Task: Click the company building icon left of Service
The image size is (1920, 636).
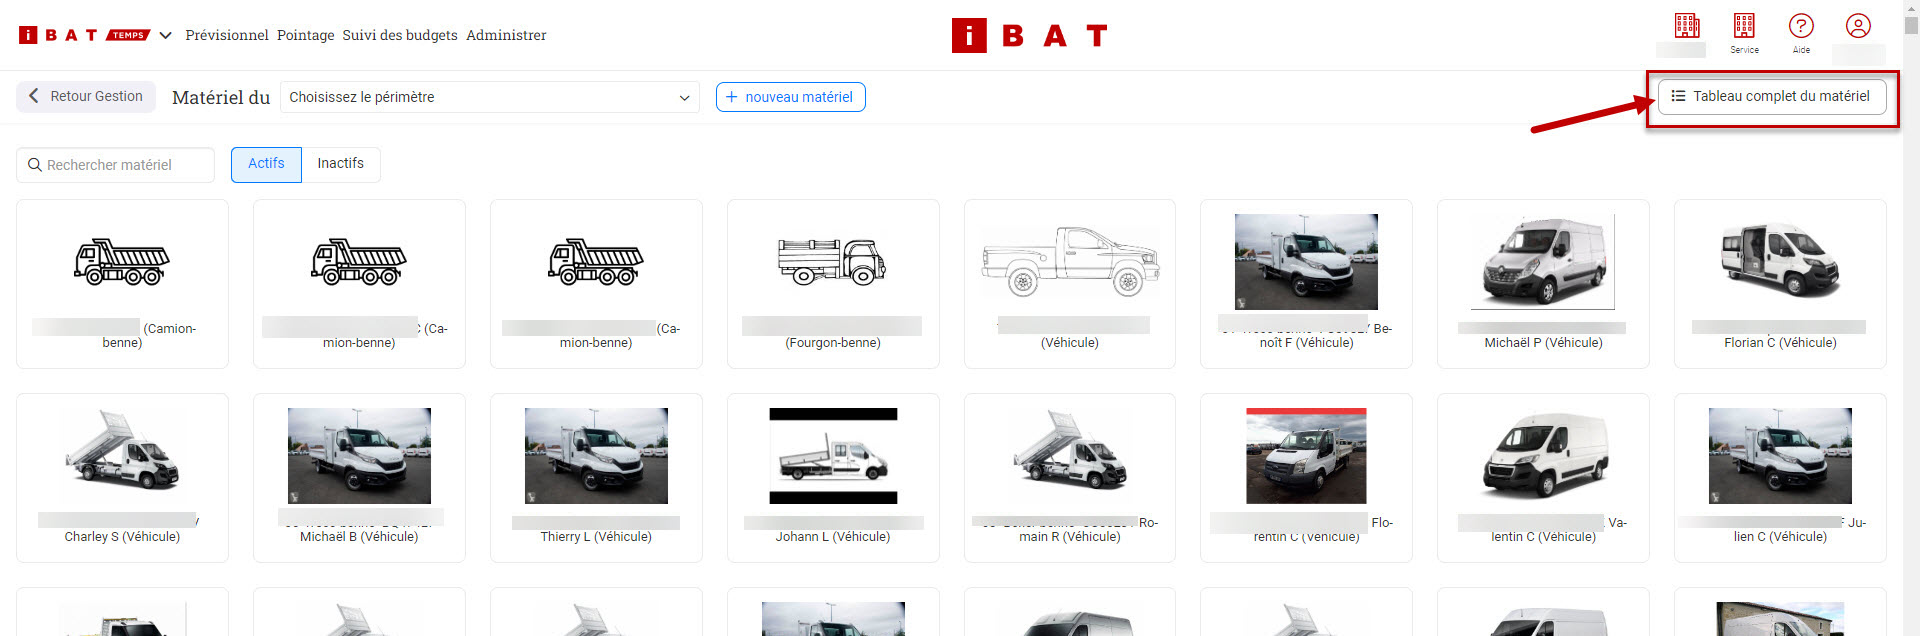Action: point(1687,27)
